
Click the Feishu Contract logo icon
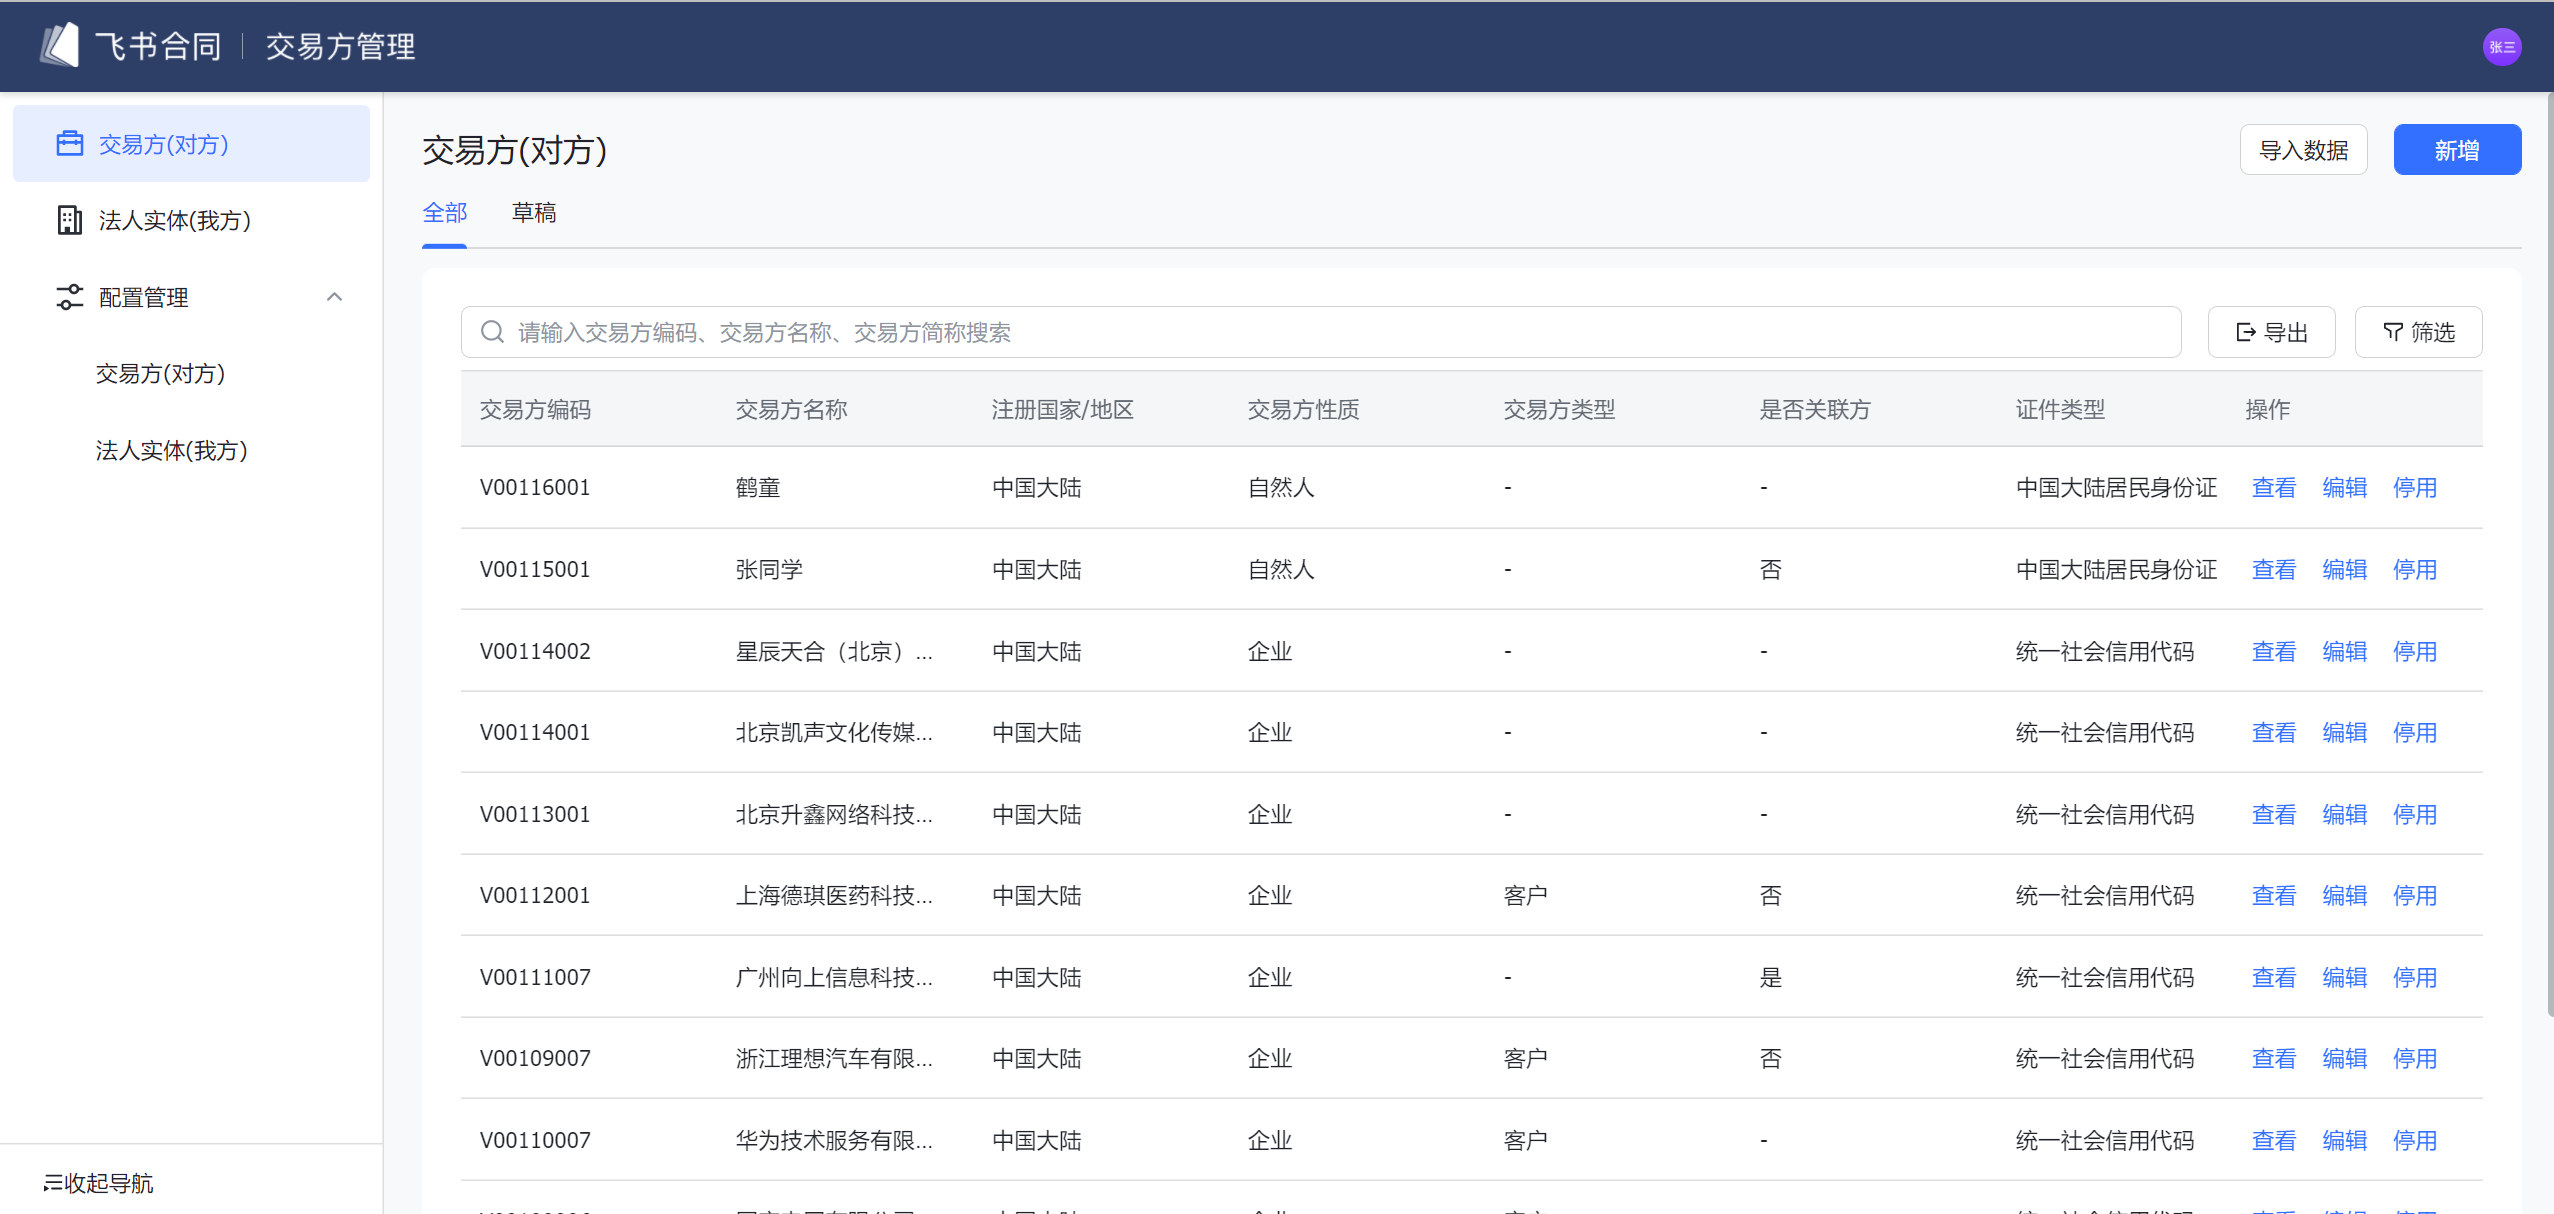60,46
